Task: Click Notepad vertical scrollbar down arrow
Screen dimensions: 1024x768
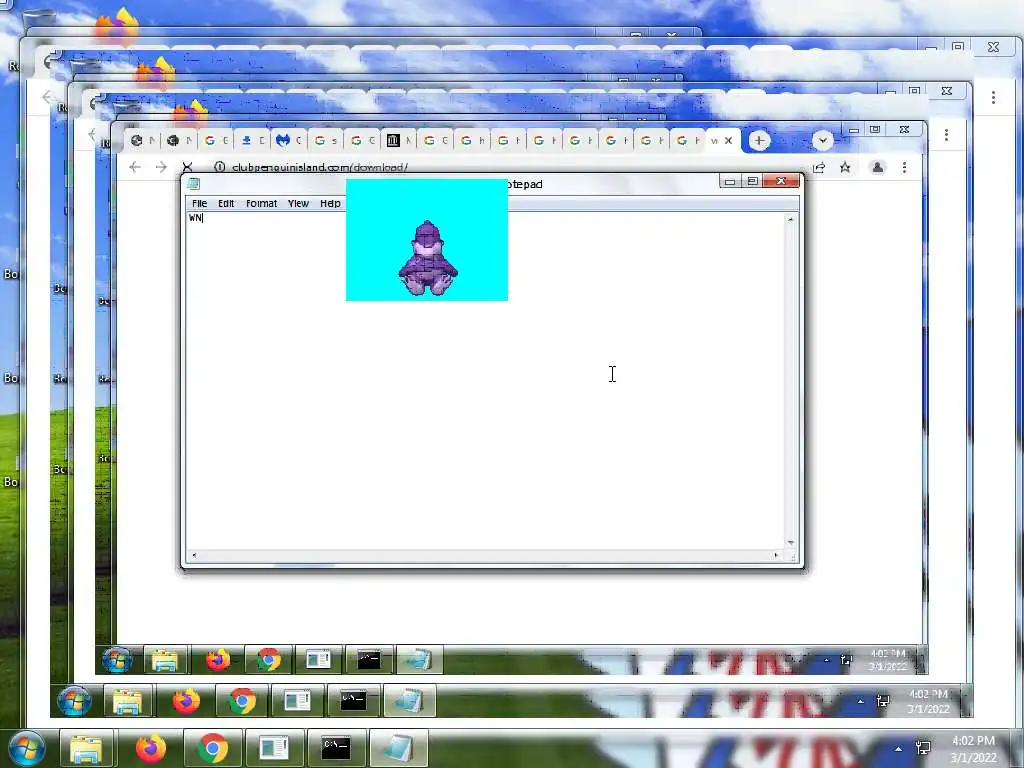Action: [x=790, y=543]
